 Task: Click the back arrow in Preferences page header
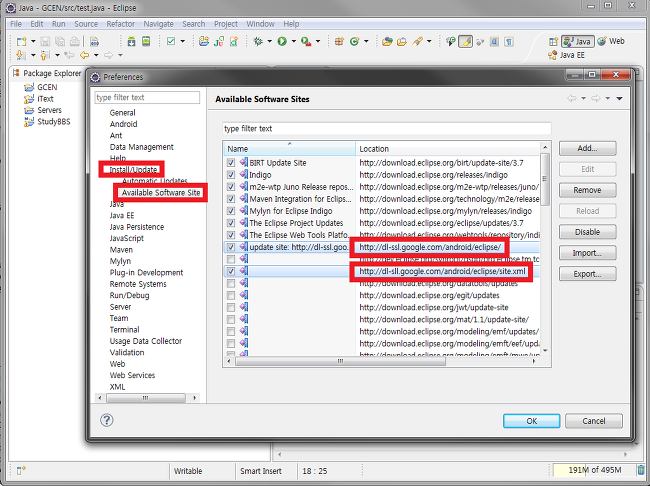[572, 98]
